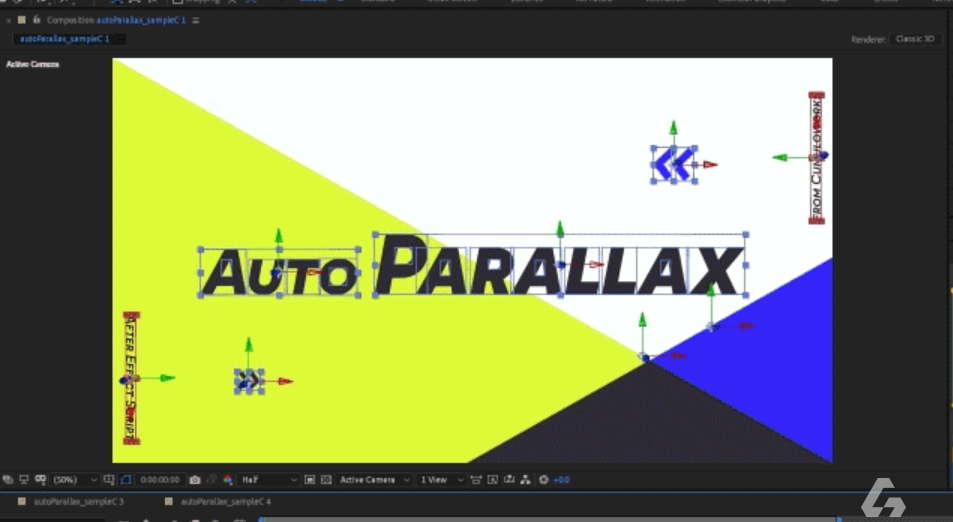Open the Fast Previews icon

point(493,480)
